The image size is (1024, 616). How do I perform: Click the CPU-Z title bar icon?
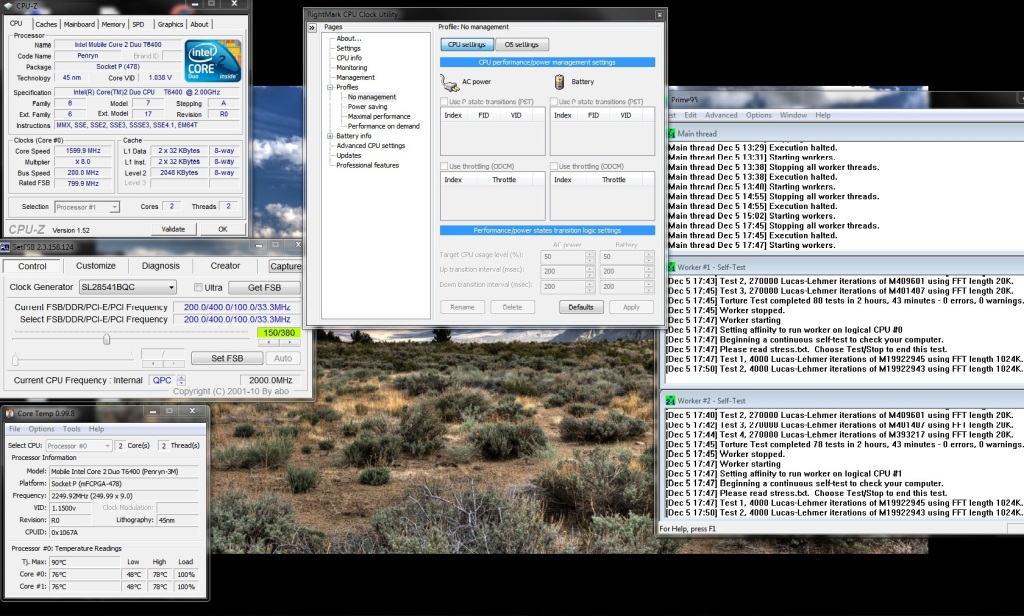8,5
